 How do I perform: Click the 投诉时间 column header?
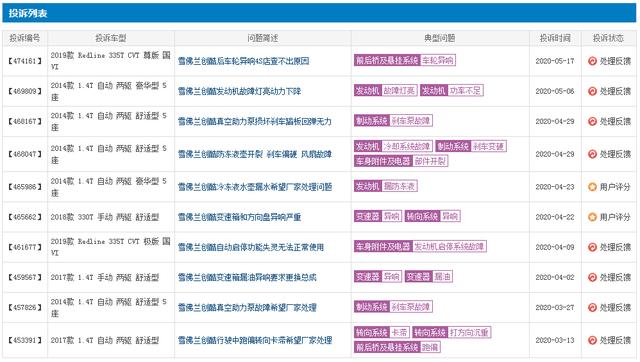pos(555,38)
